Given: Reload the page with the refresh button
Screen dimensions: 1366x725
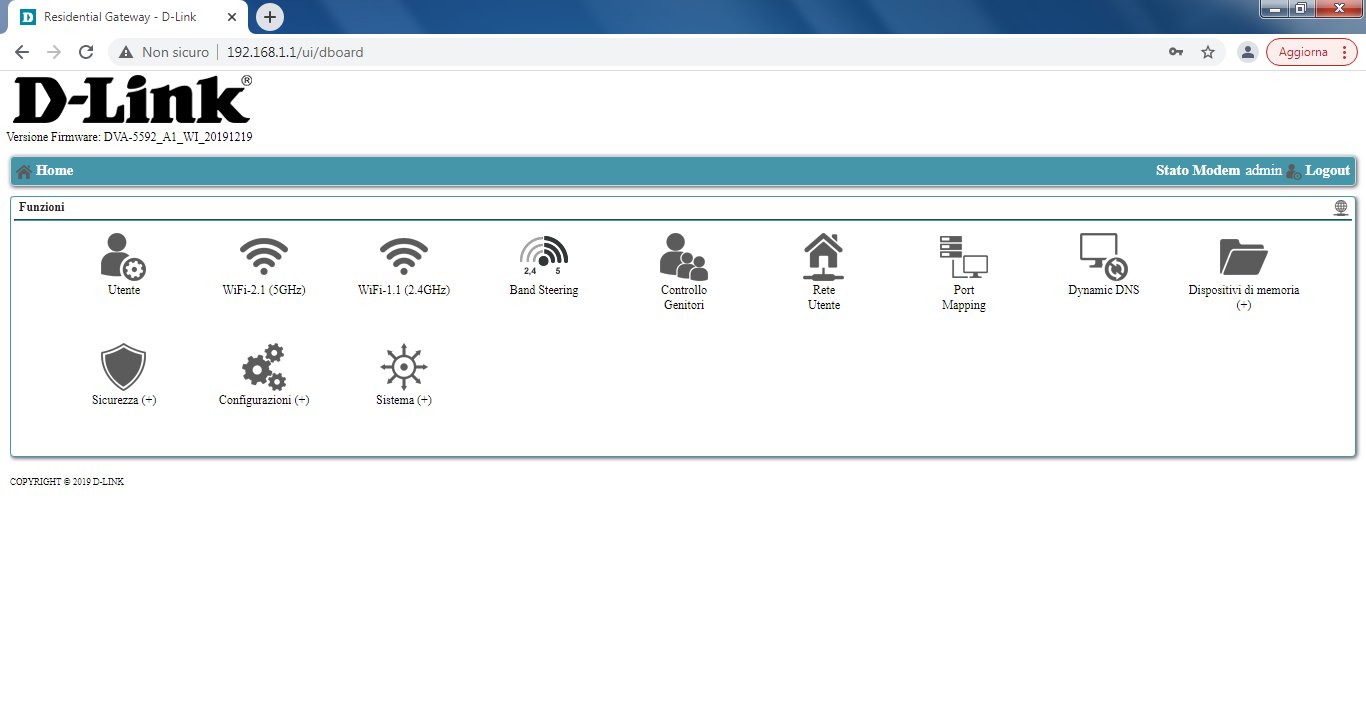Looking at the screenshot, I should (86, 52).
